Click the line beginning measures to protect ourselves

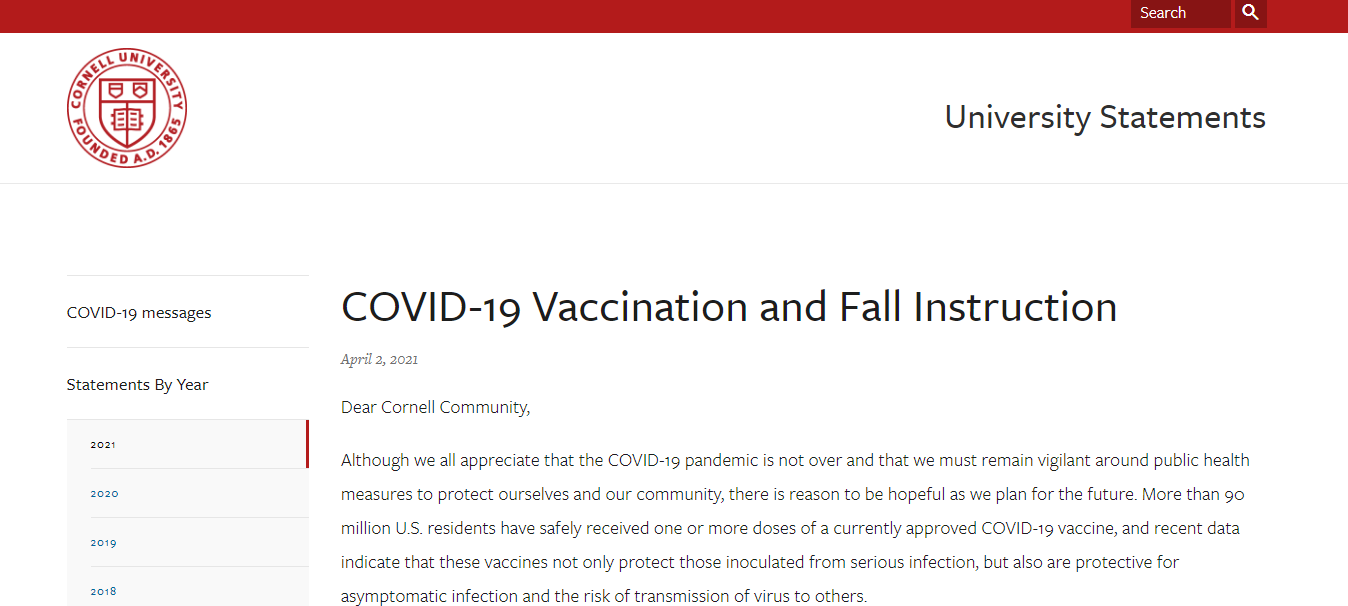793,494
